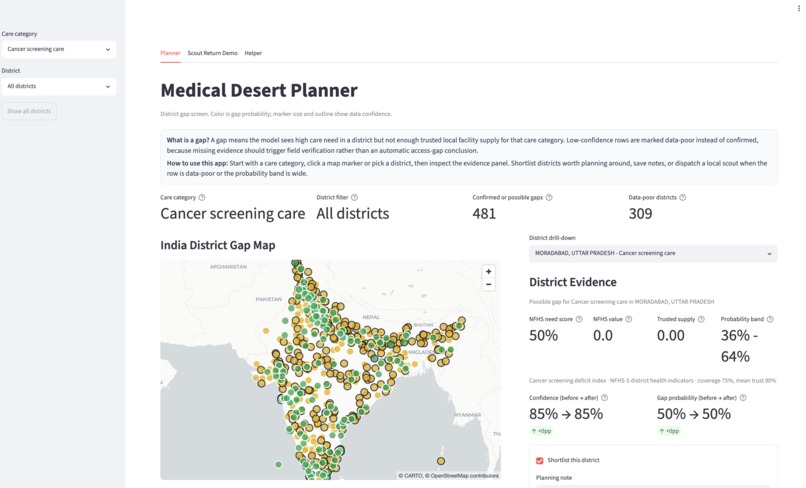The width and height of the screenshot is (806, 488).
Task: Expand the Care category dropdown in sidebar
Action: pos(59,49)
